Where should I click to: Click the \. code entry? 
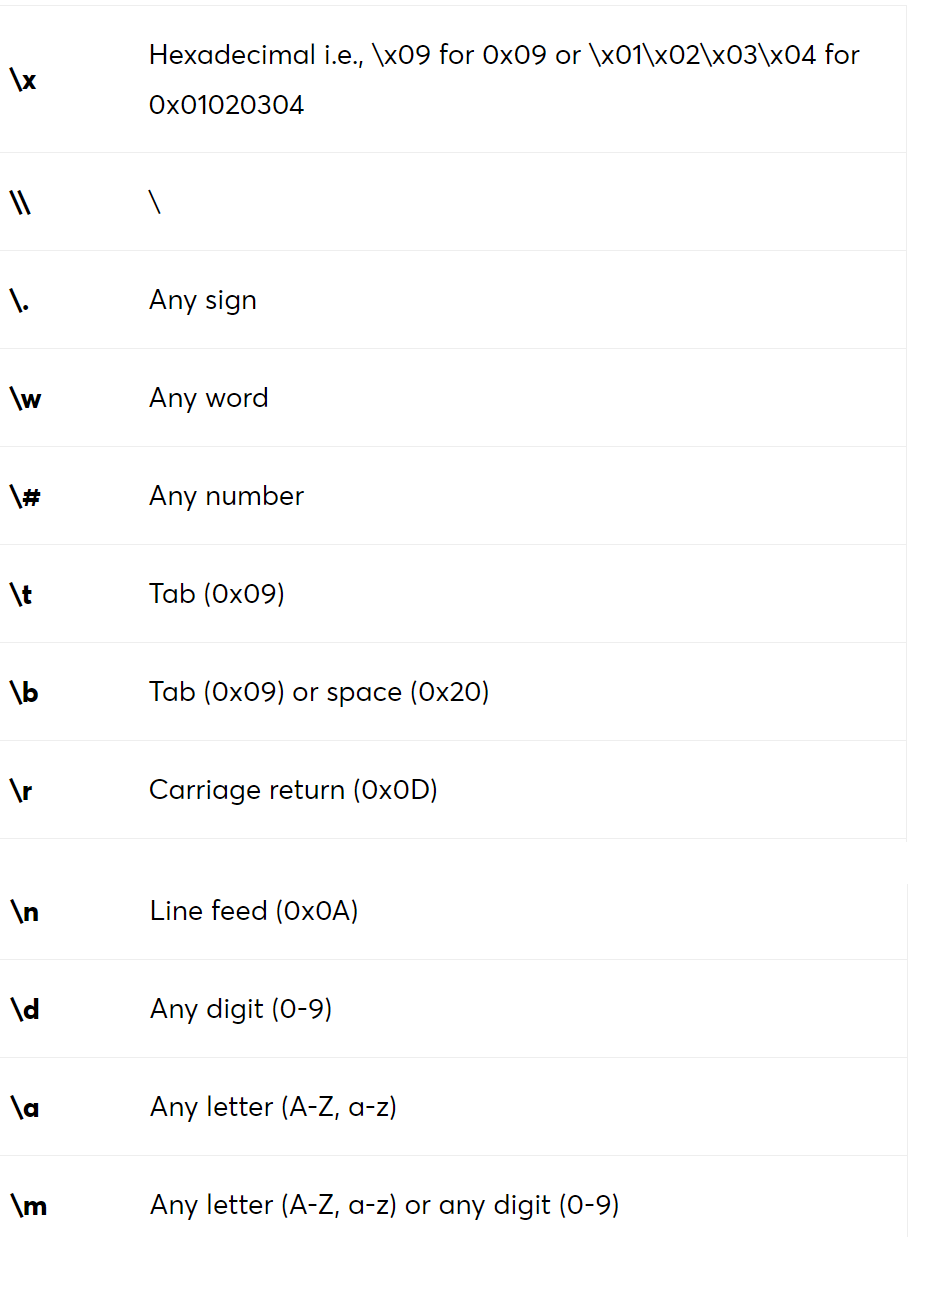point(19,300)
